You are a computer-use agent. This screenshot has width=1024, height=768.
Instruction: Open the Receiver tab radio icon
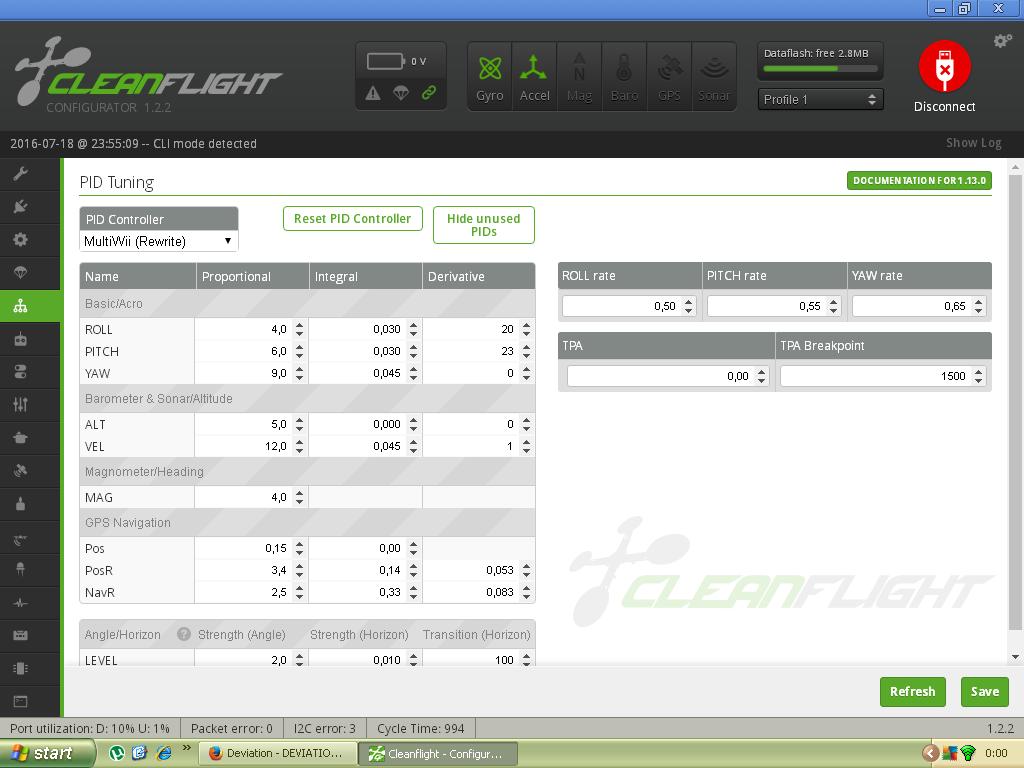(x=20, y=339)
